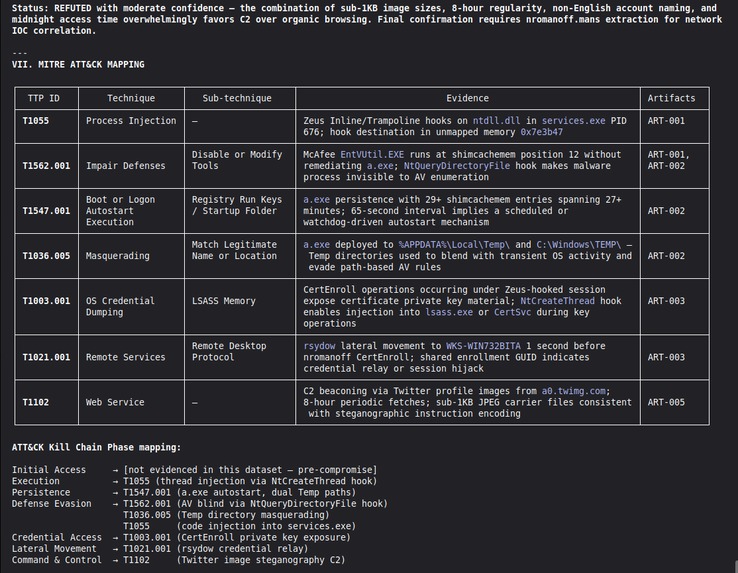Click the scrollbar thumb at bottom right

click(x=736, y=566)
